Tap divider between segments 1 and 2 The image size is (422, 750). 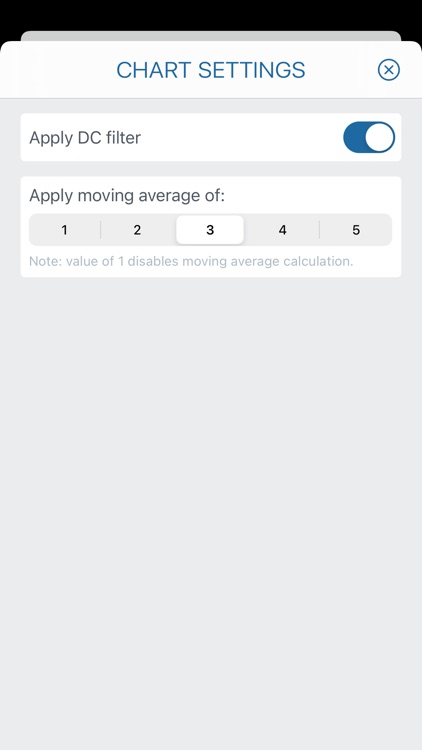tap(100, 230)
